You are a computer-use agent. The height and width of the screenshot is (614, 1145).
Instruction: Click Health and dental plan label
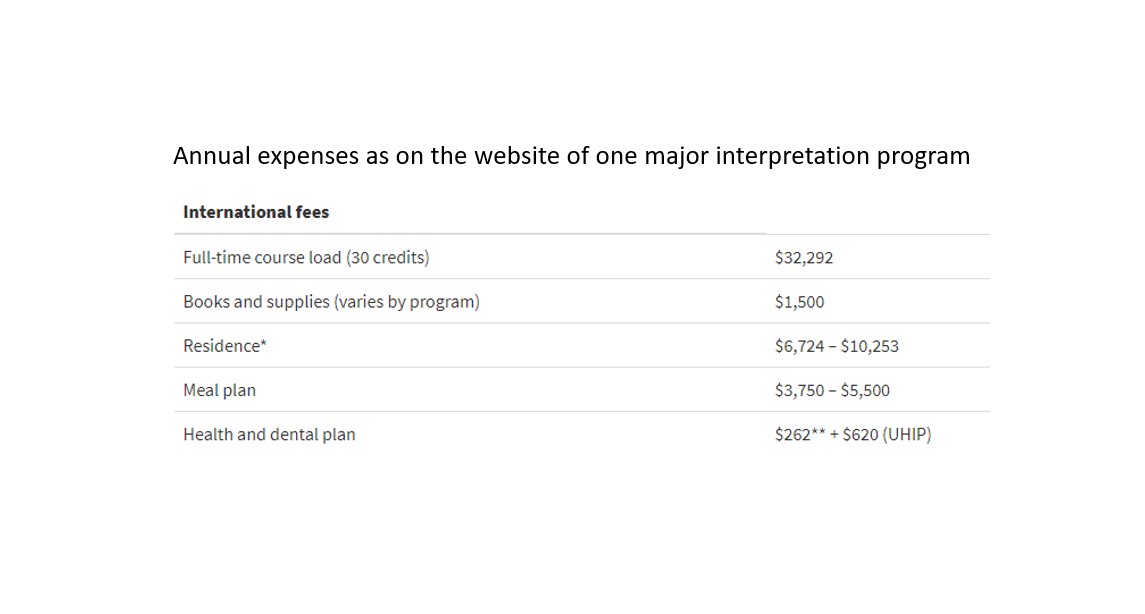(x=269, y=434)
